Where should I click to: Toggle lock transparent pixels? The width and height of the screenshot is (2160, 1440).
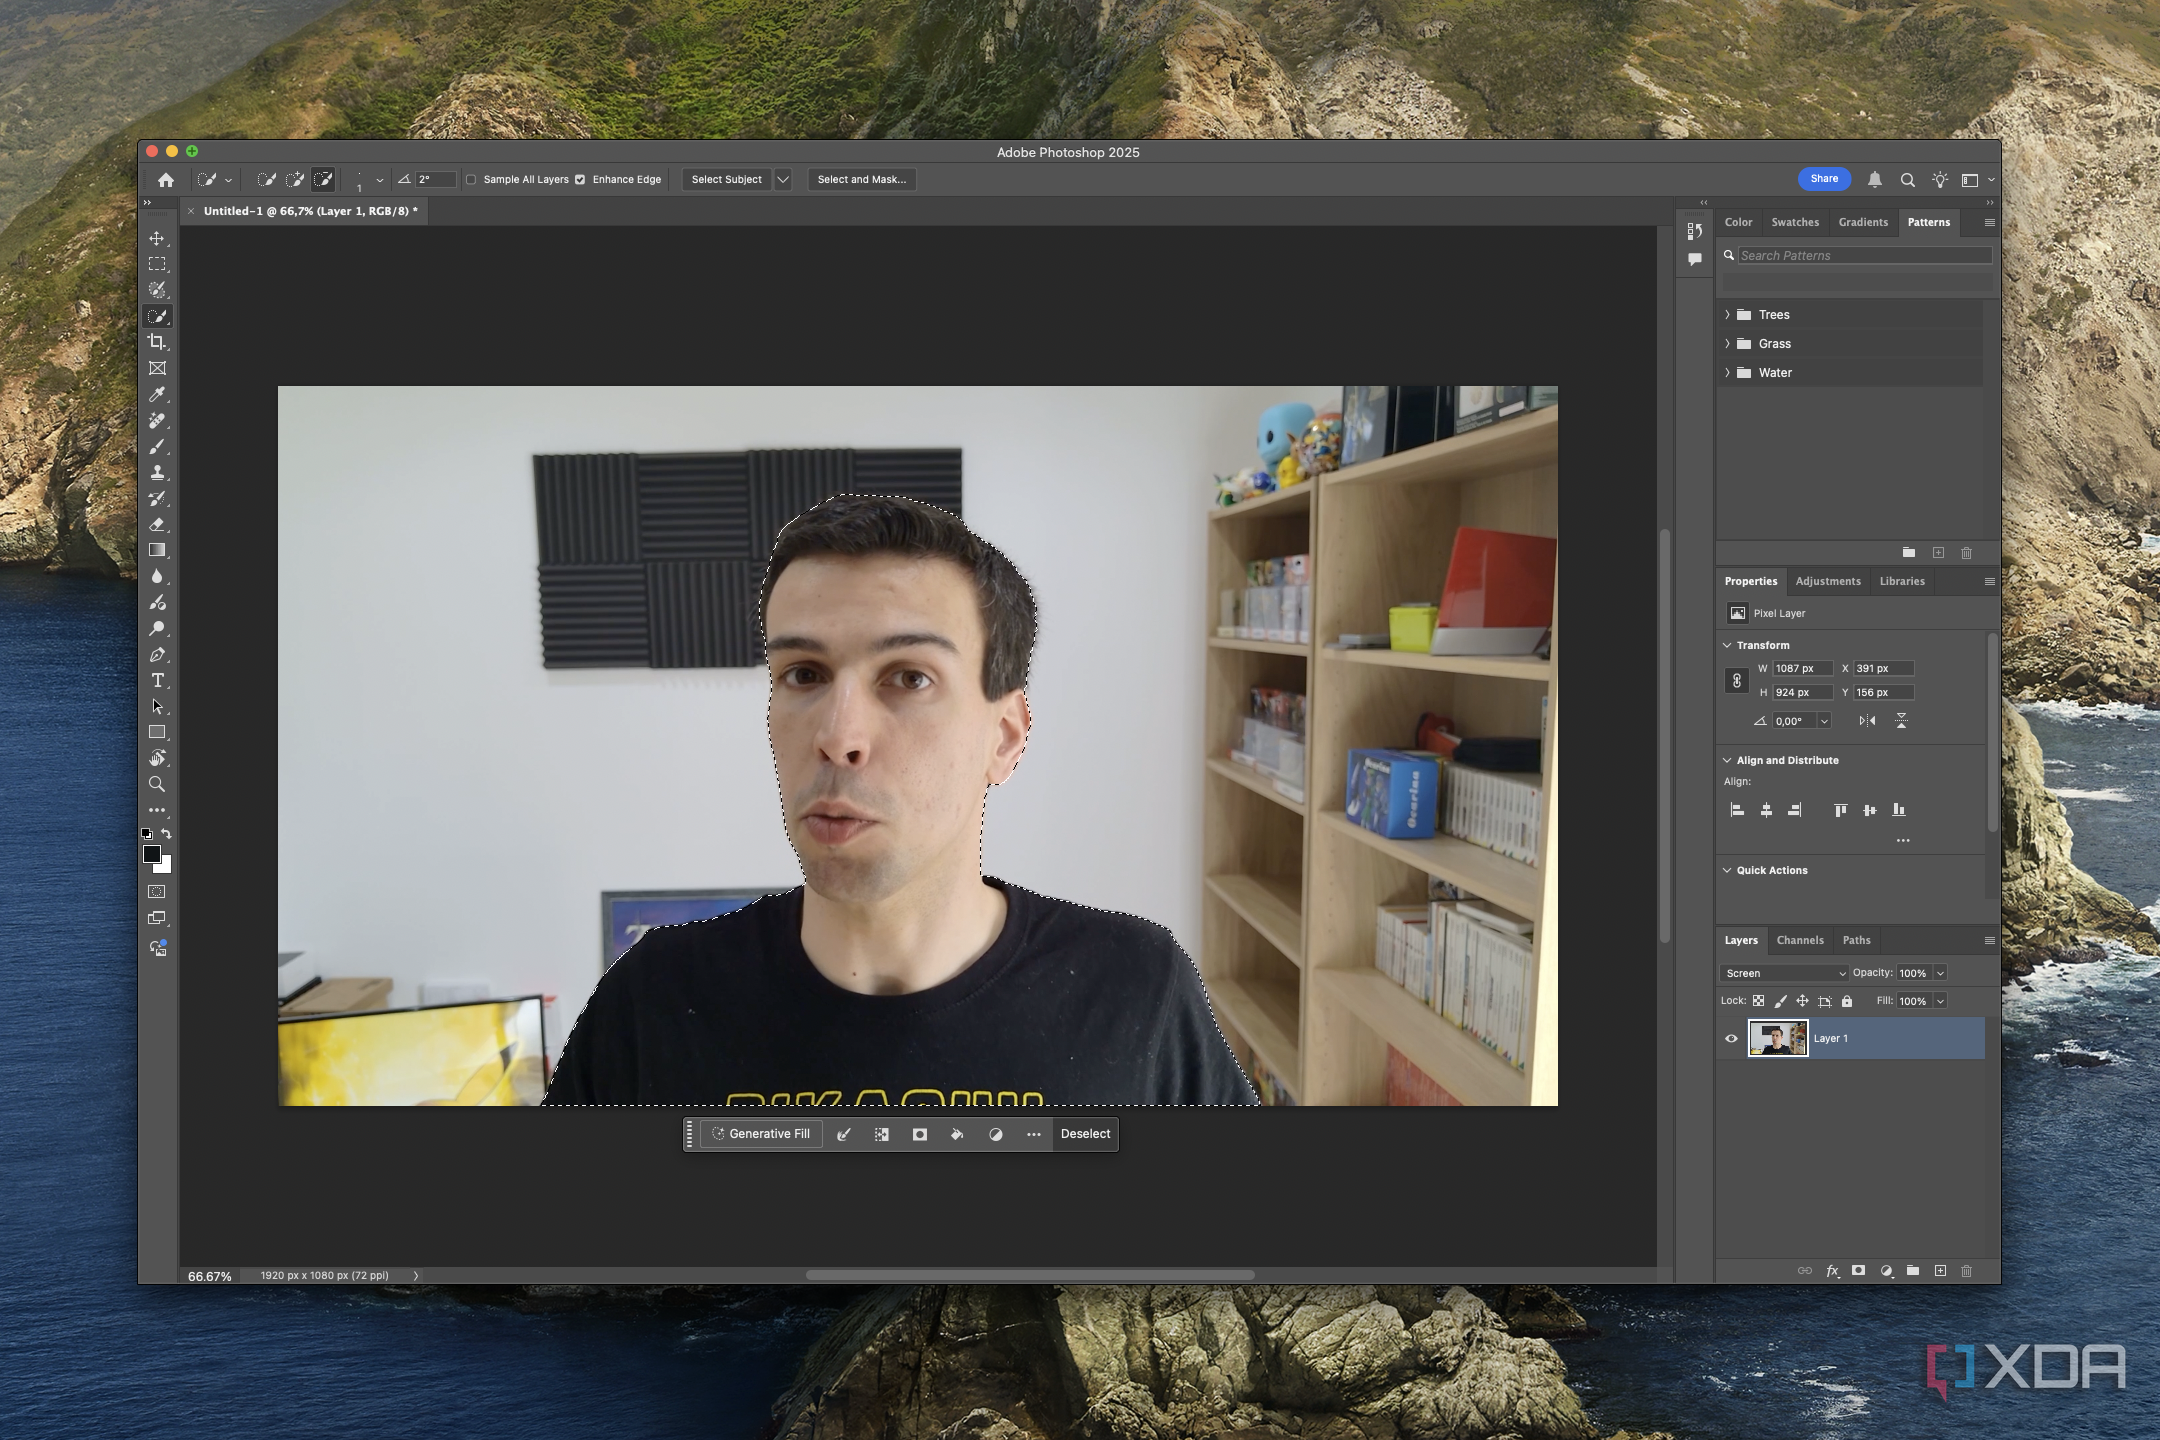tap(1758, 1001)
